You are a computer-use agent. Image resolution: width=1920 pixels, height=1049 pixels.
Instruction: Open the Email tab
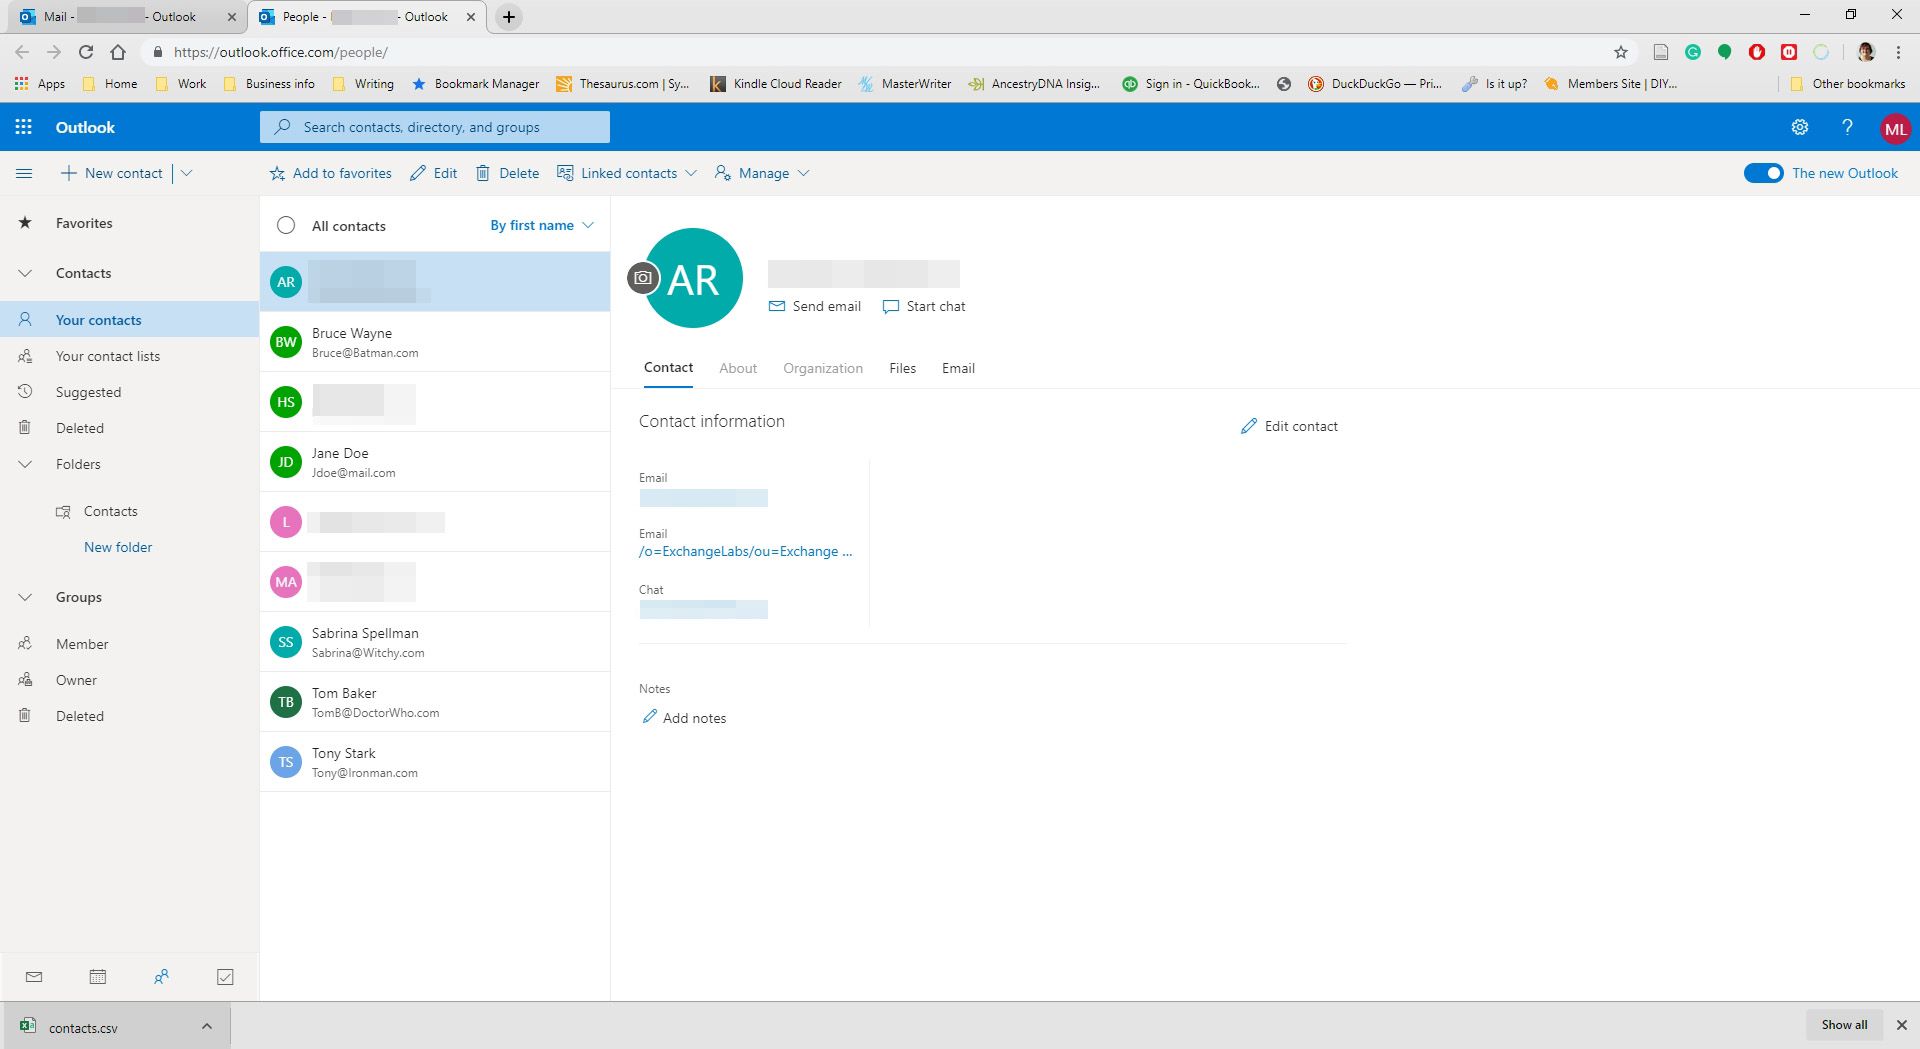958,368
